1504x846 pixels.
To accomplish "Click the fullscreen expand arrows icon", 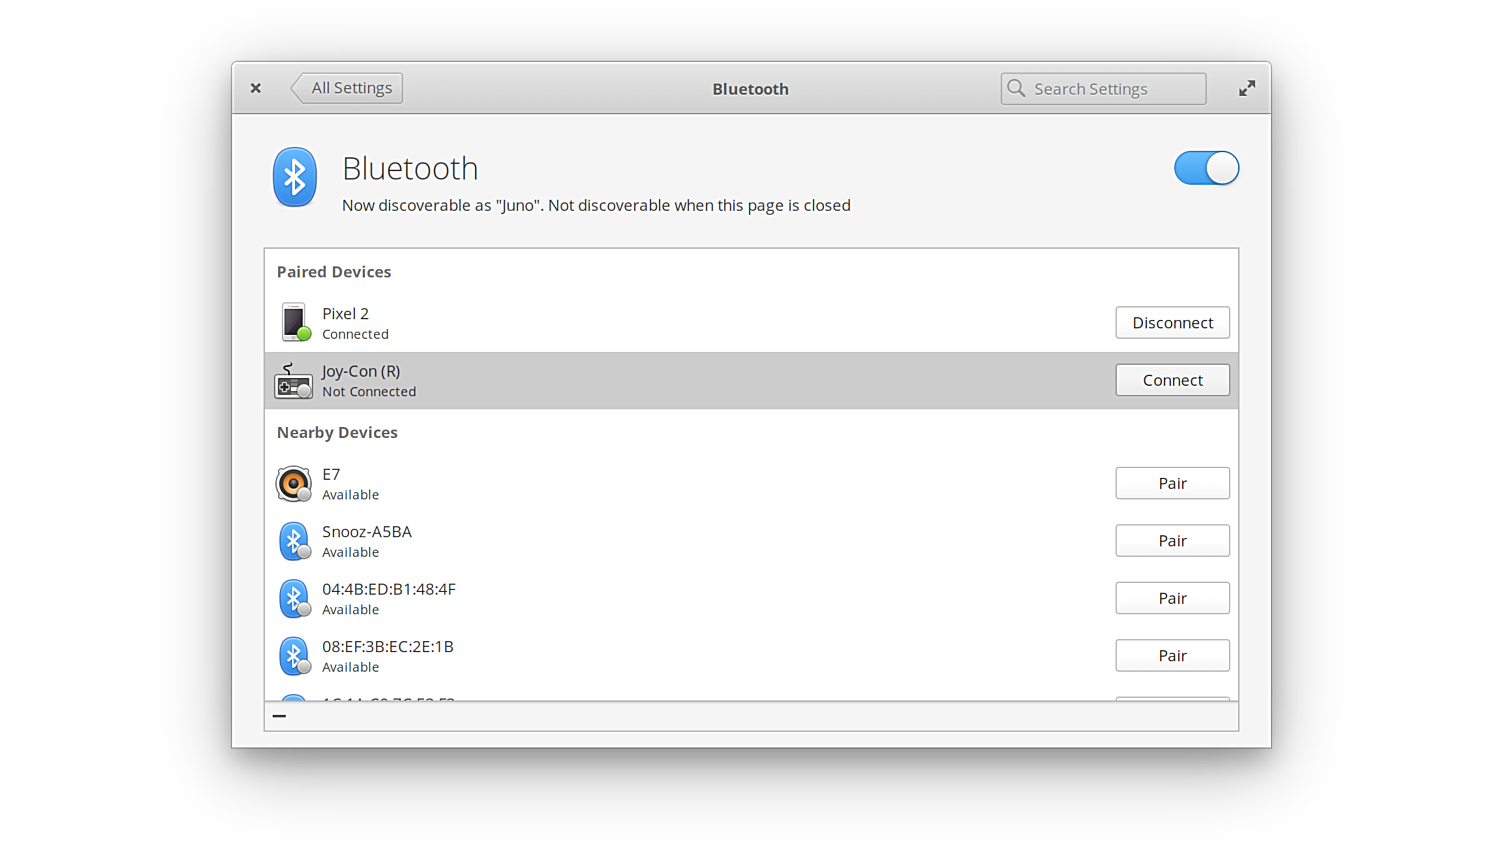I will pos(1246,88).
